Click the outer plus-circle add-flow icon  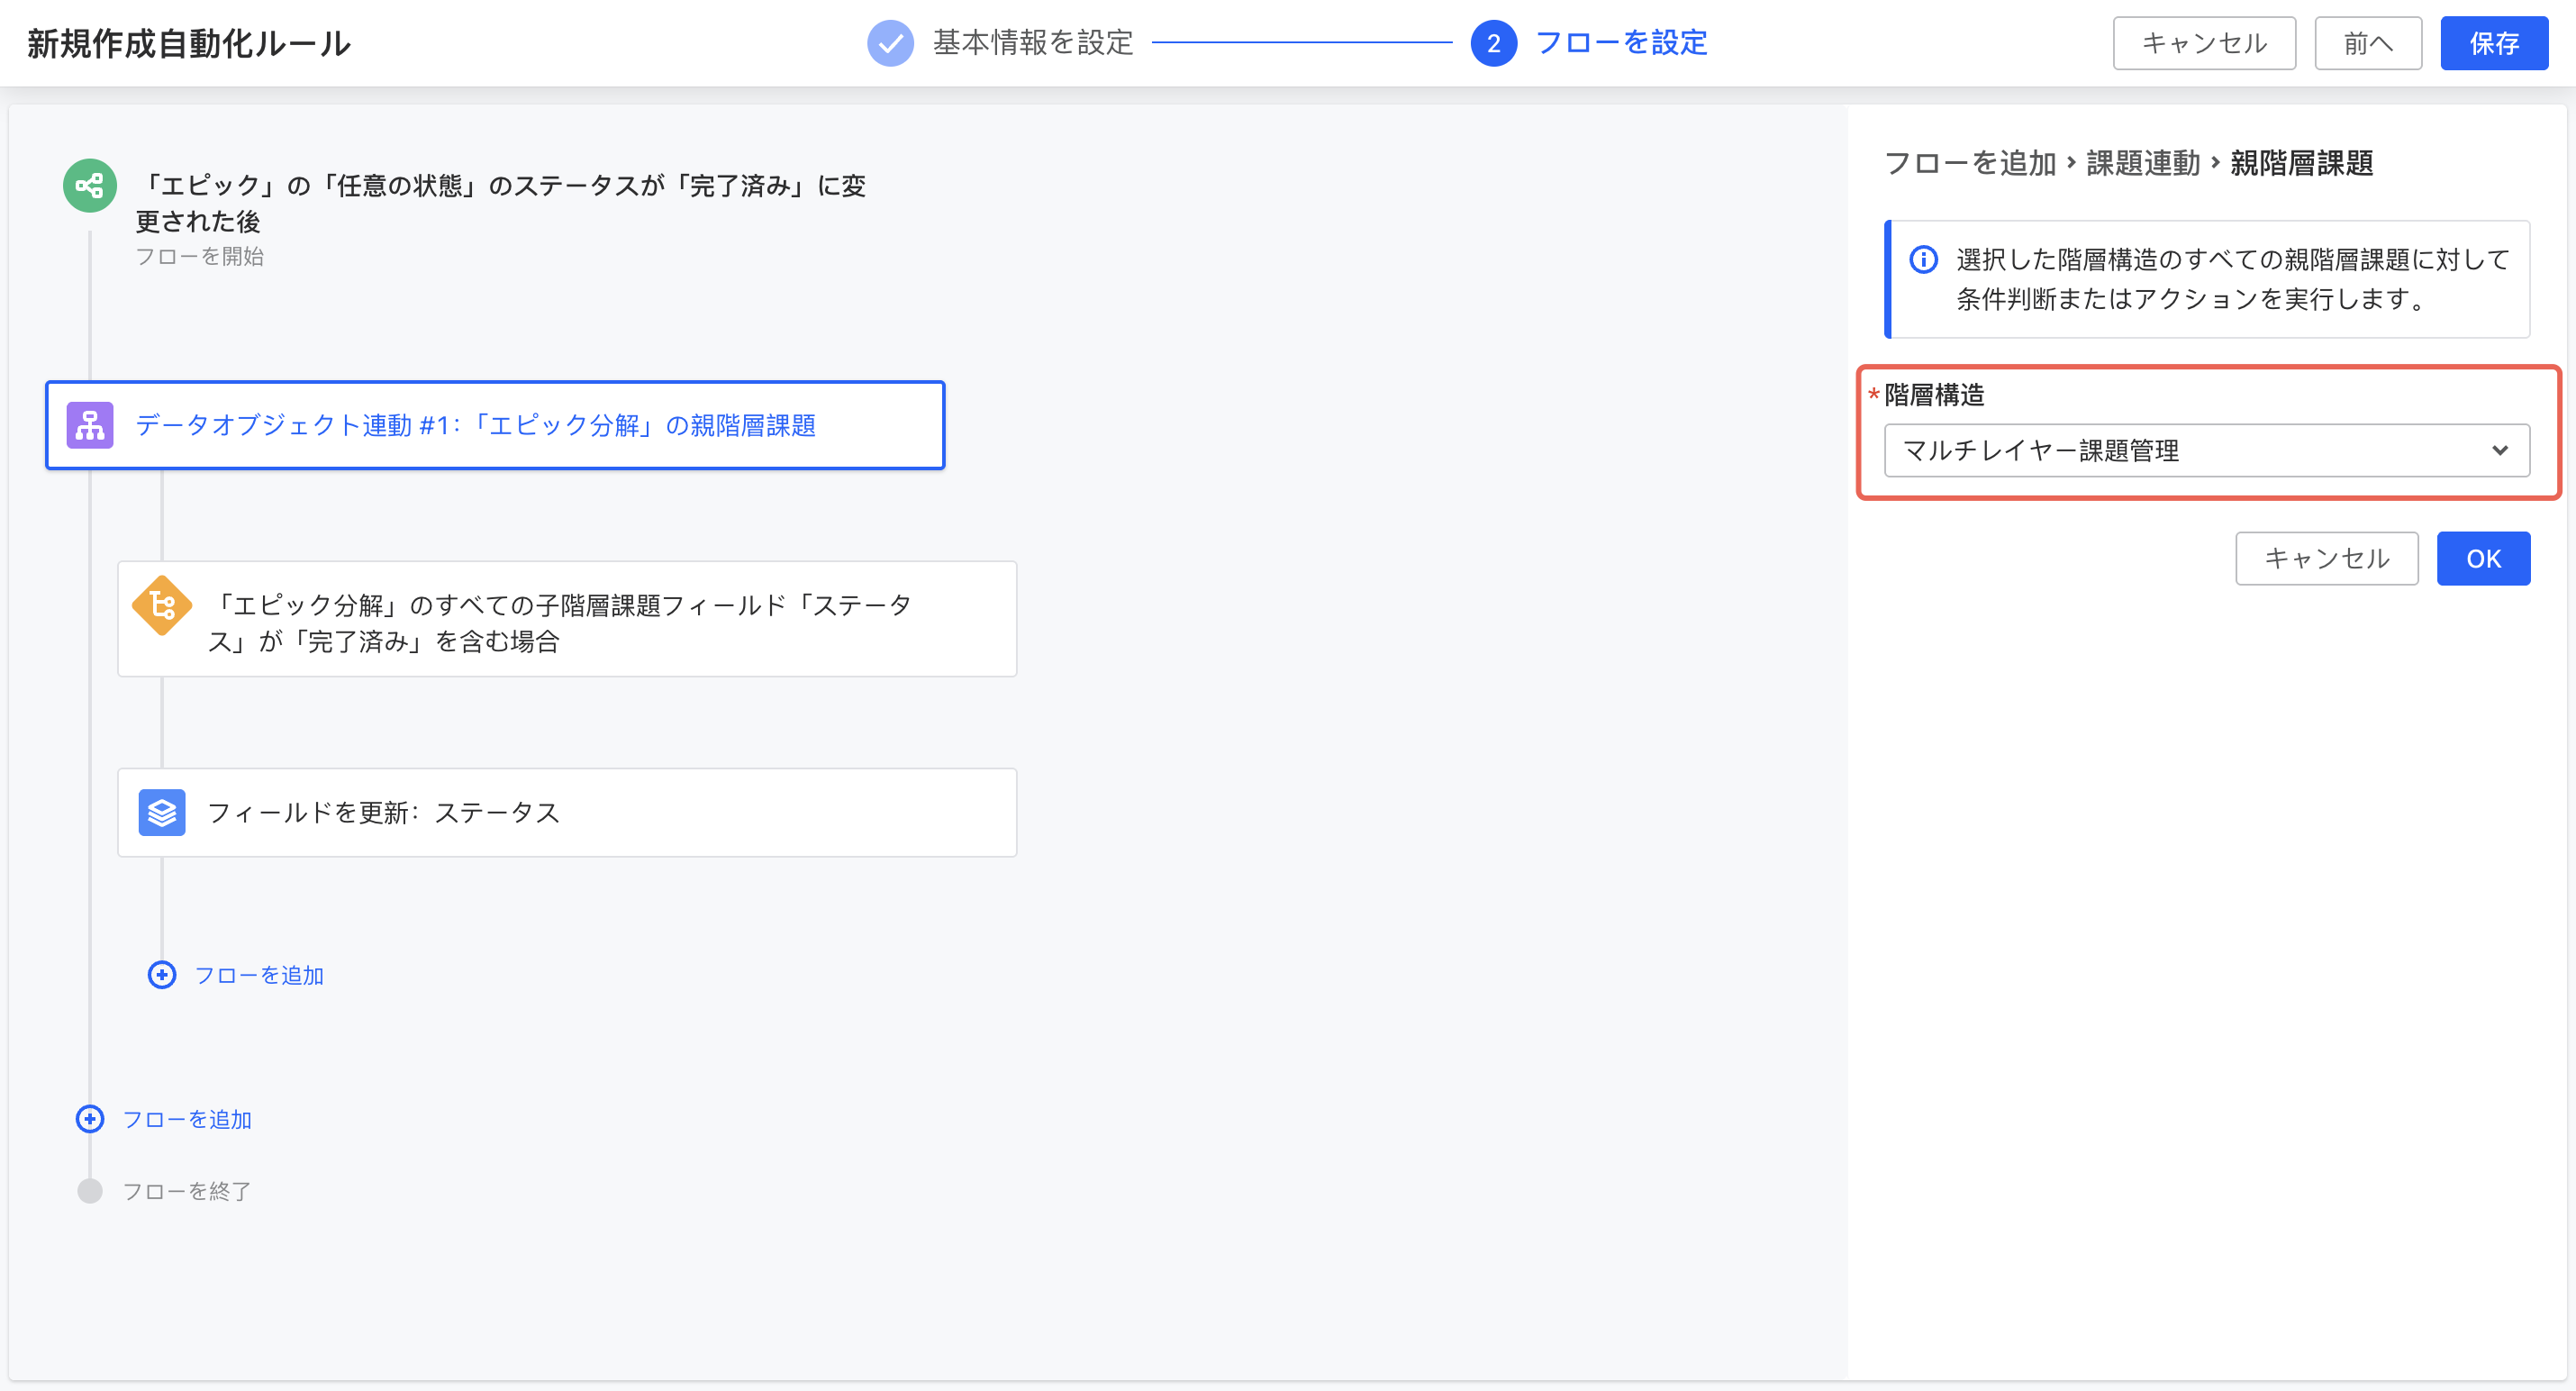(90, 1119)
